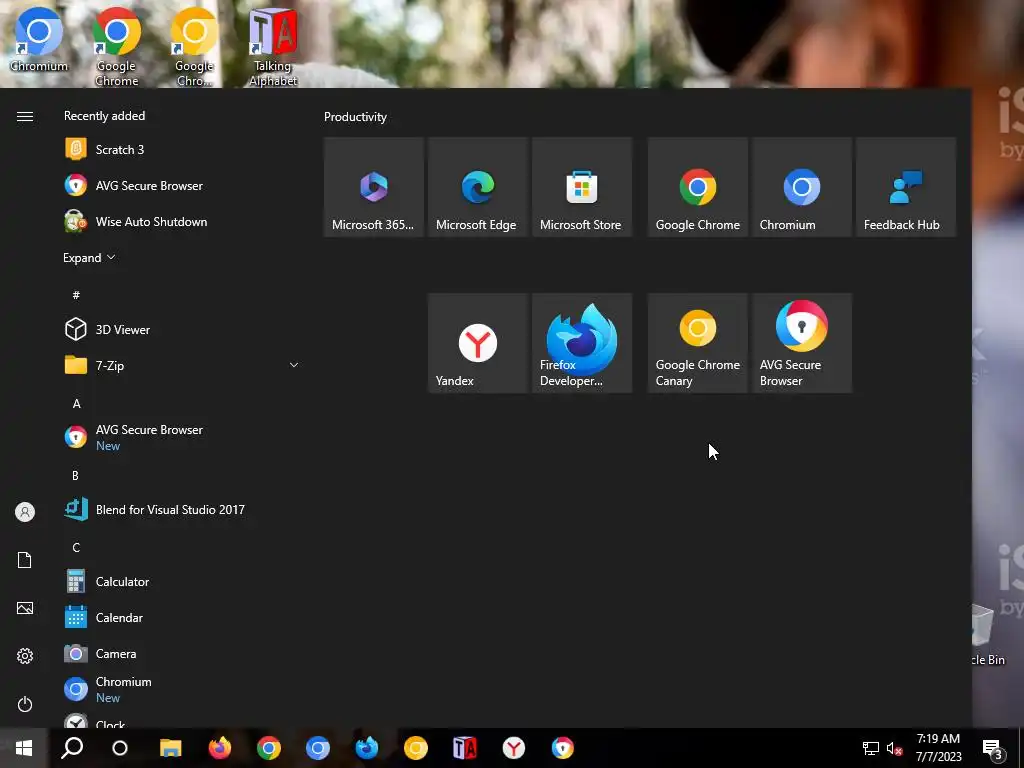Click the letter C section header
Image resolution: width=1024 pixels, height=768 pixels.
[x=76, y=547]
